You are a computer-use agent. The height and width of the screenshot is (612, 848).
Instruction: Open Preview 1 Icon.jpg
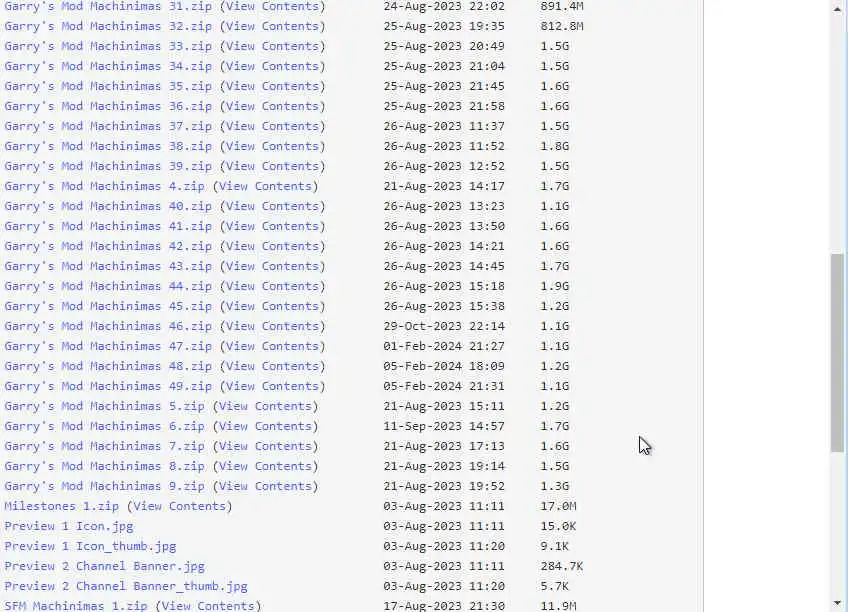click(x=69, y=527)
